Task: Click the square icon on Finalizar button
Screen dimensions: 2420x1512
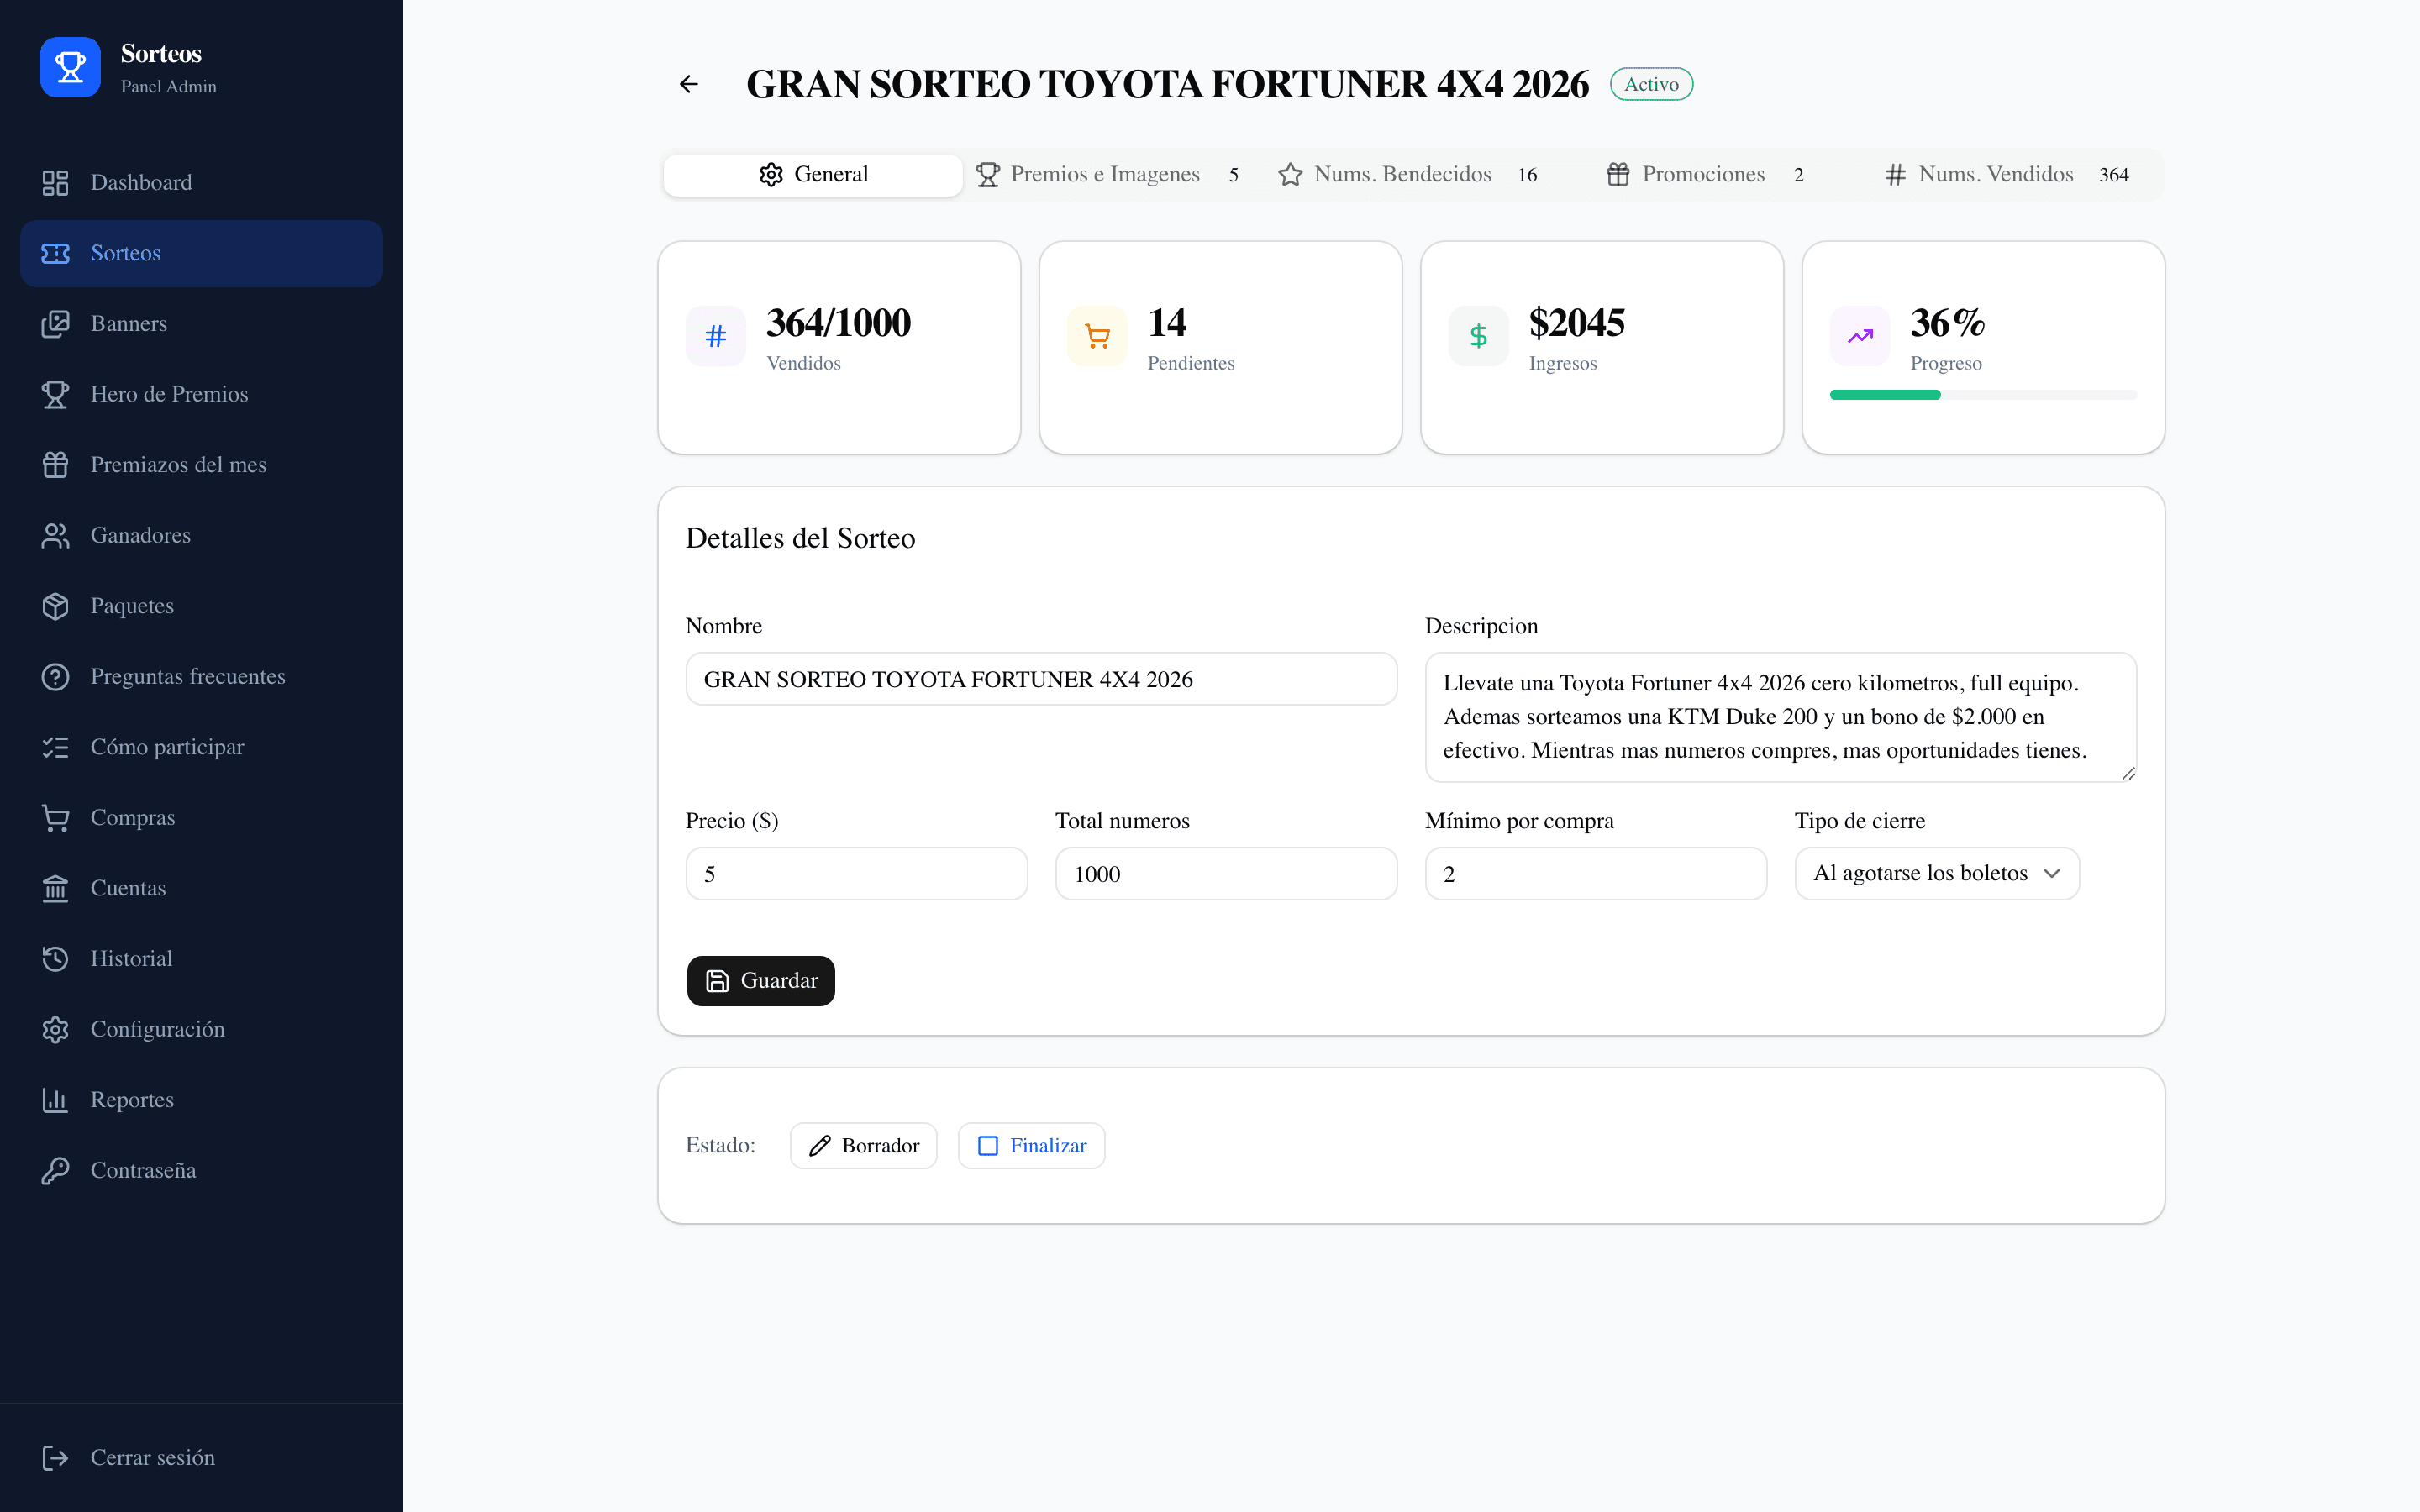Action: 988,1146
